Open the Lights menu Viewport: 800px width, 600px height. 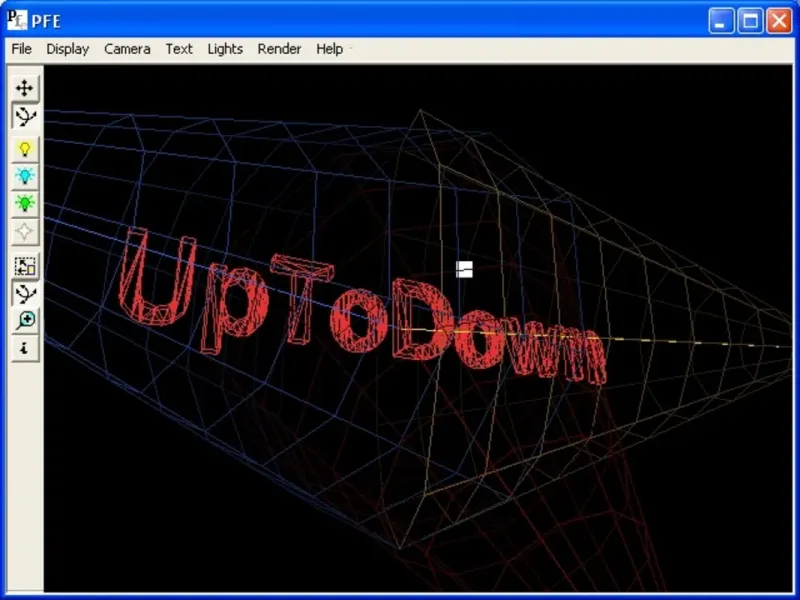pyautogui.click(x=225, y=49)
